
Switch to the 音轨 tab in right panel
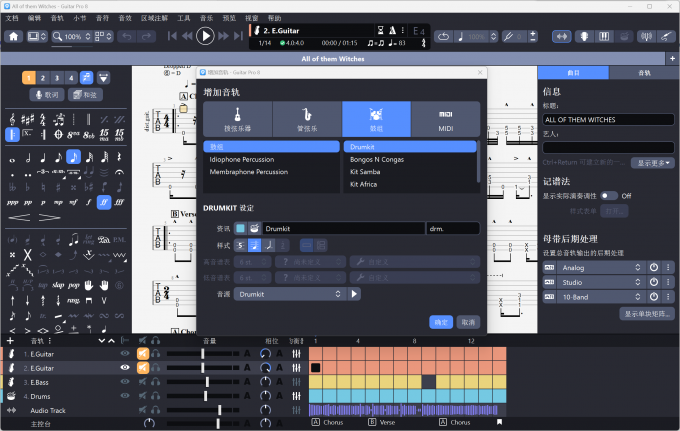[x=643, y=73]
